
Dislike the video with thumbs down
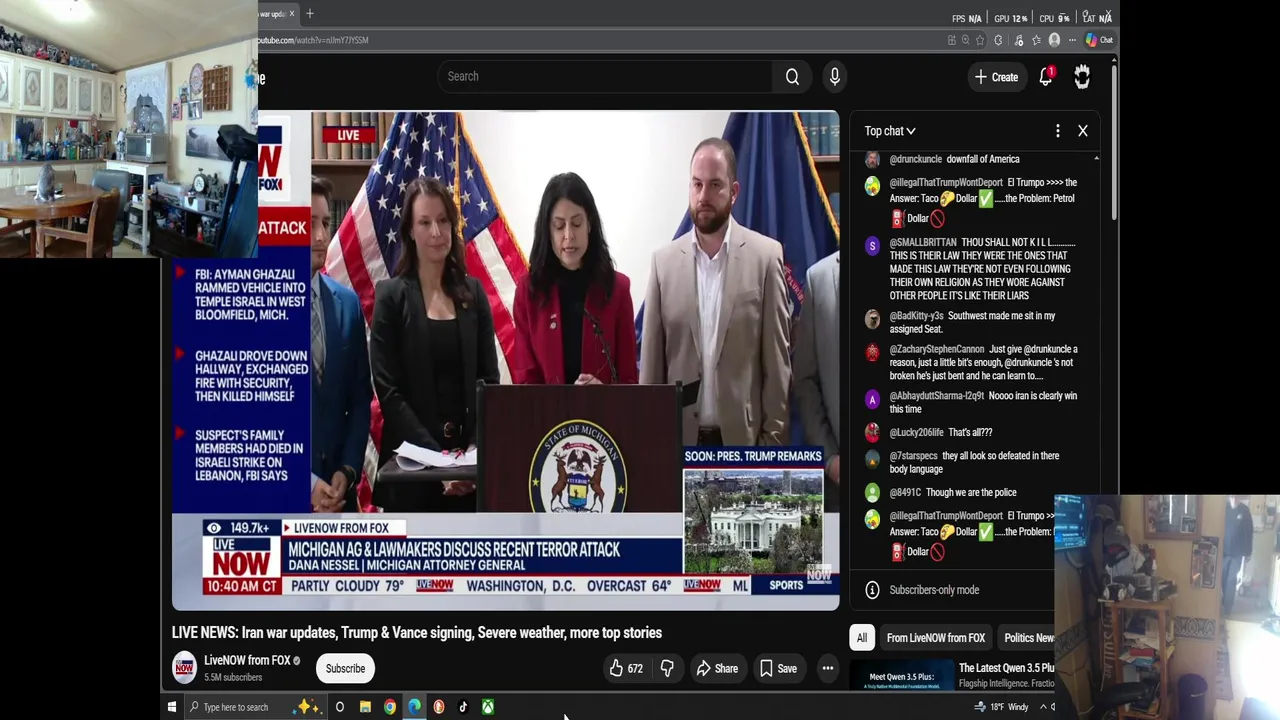[667, 668]
